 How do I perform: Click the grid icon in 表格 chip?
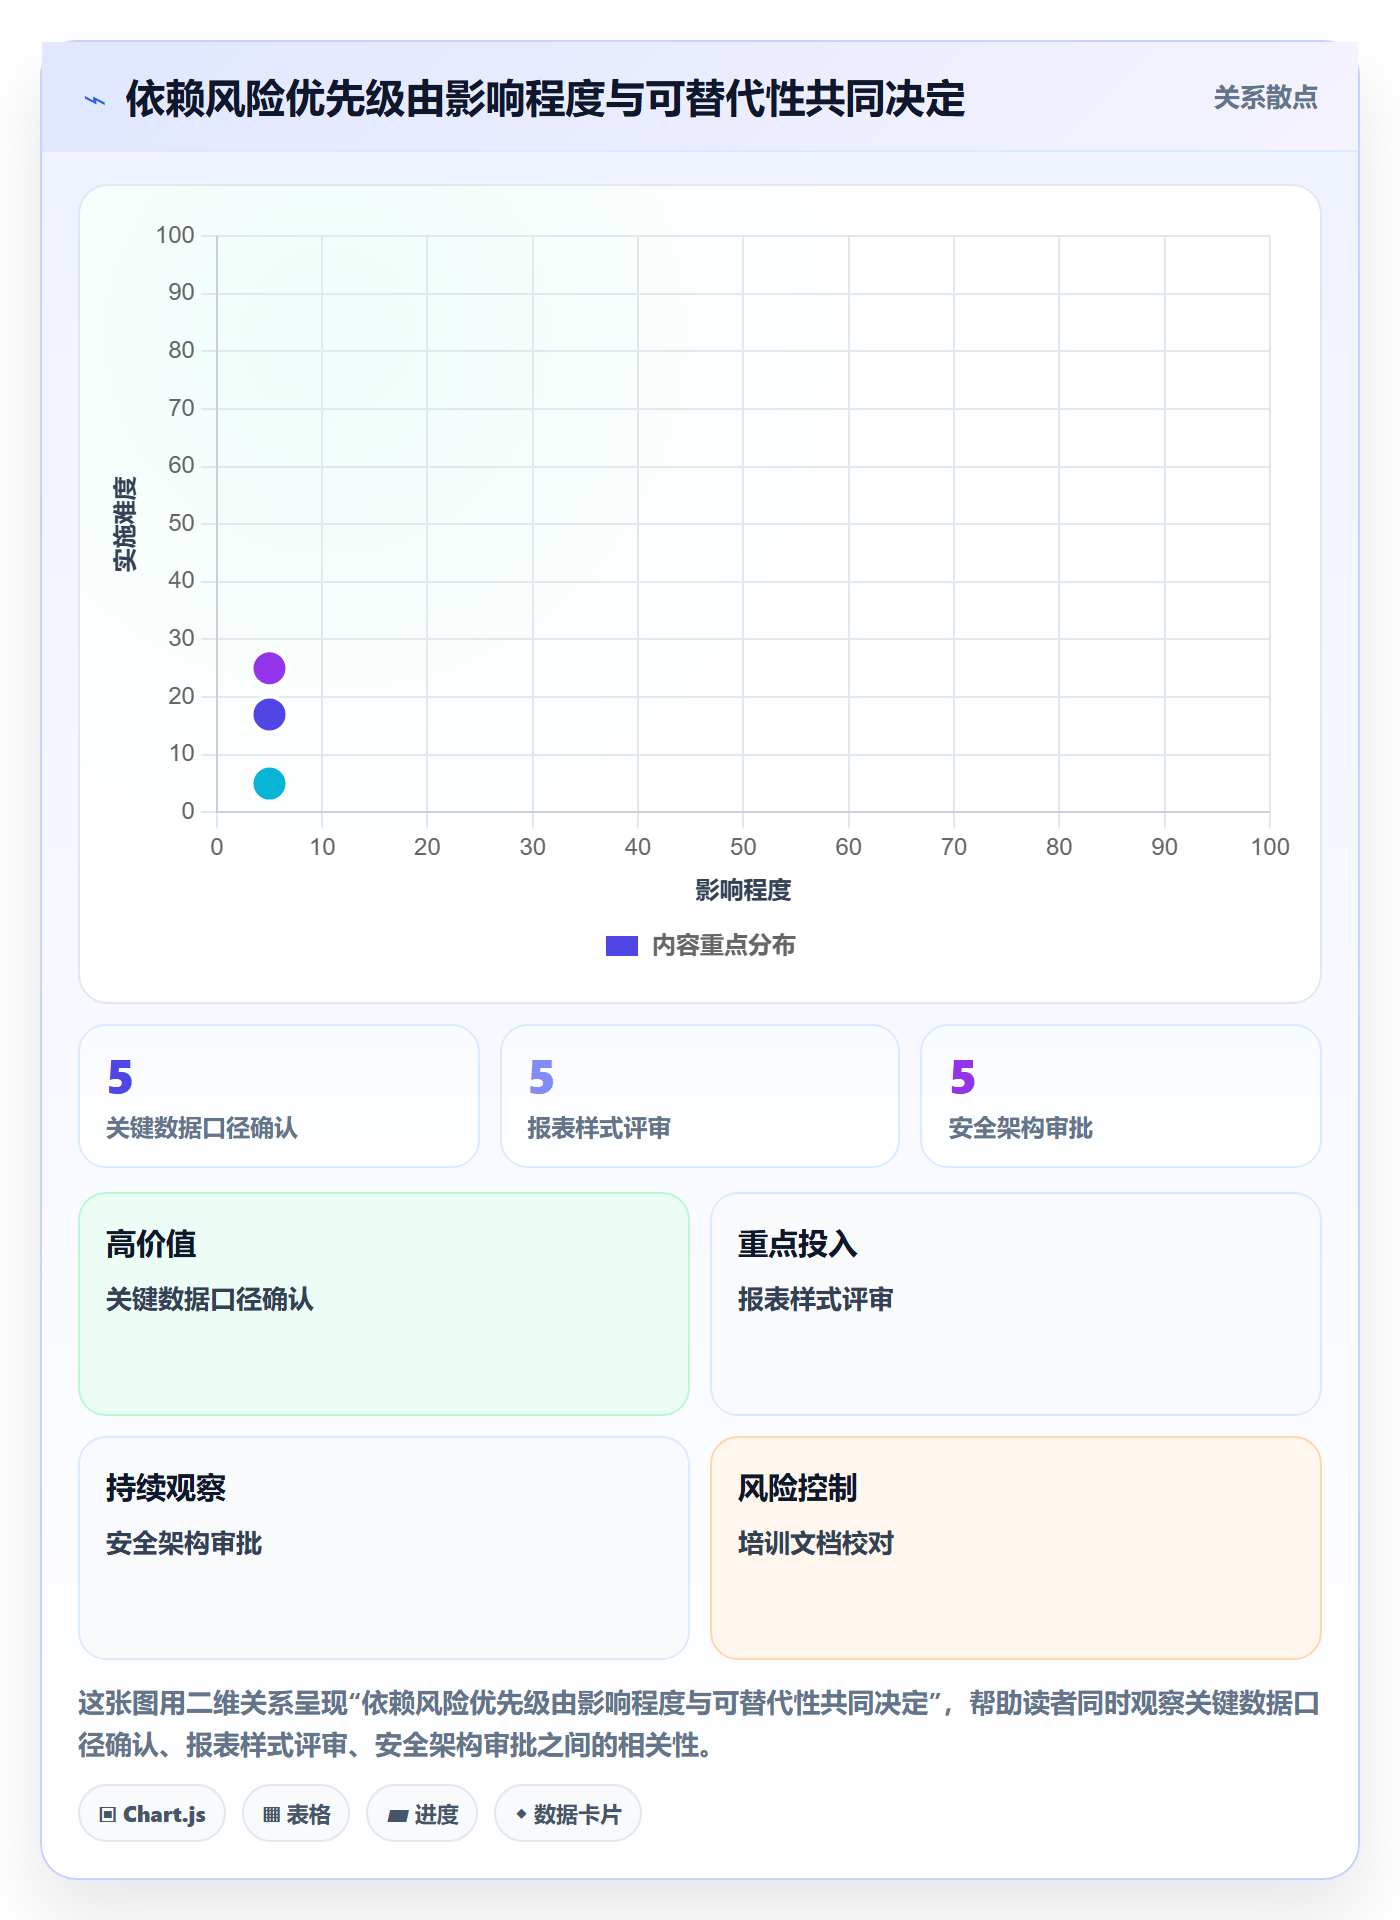point(272,1814)
